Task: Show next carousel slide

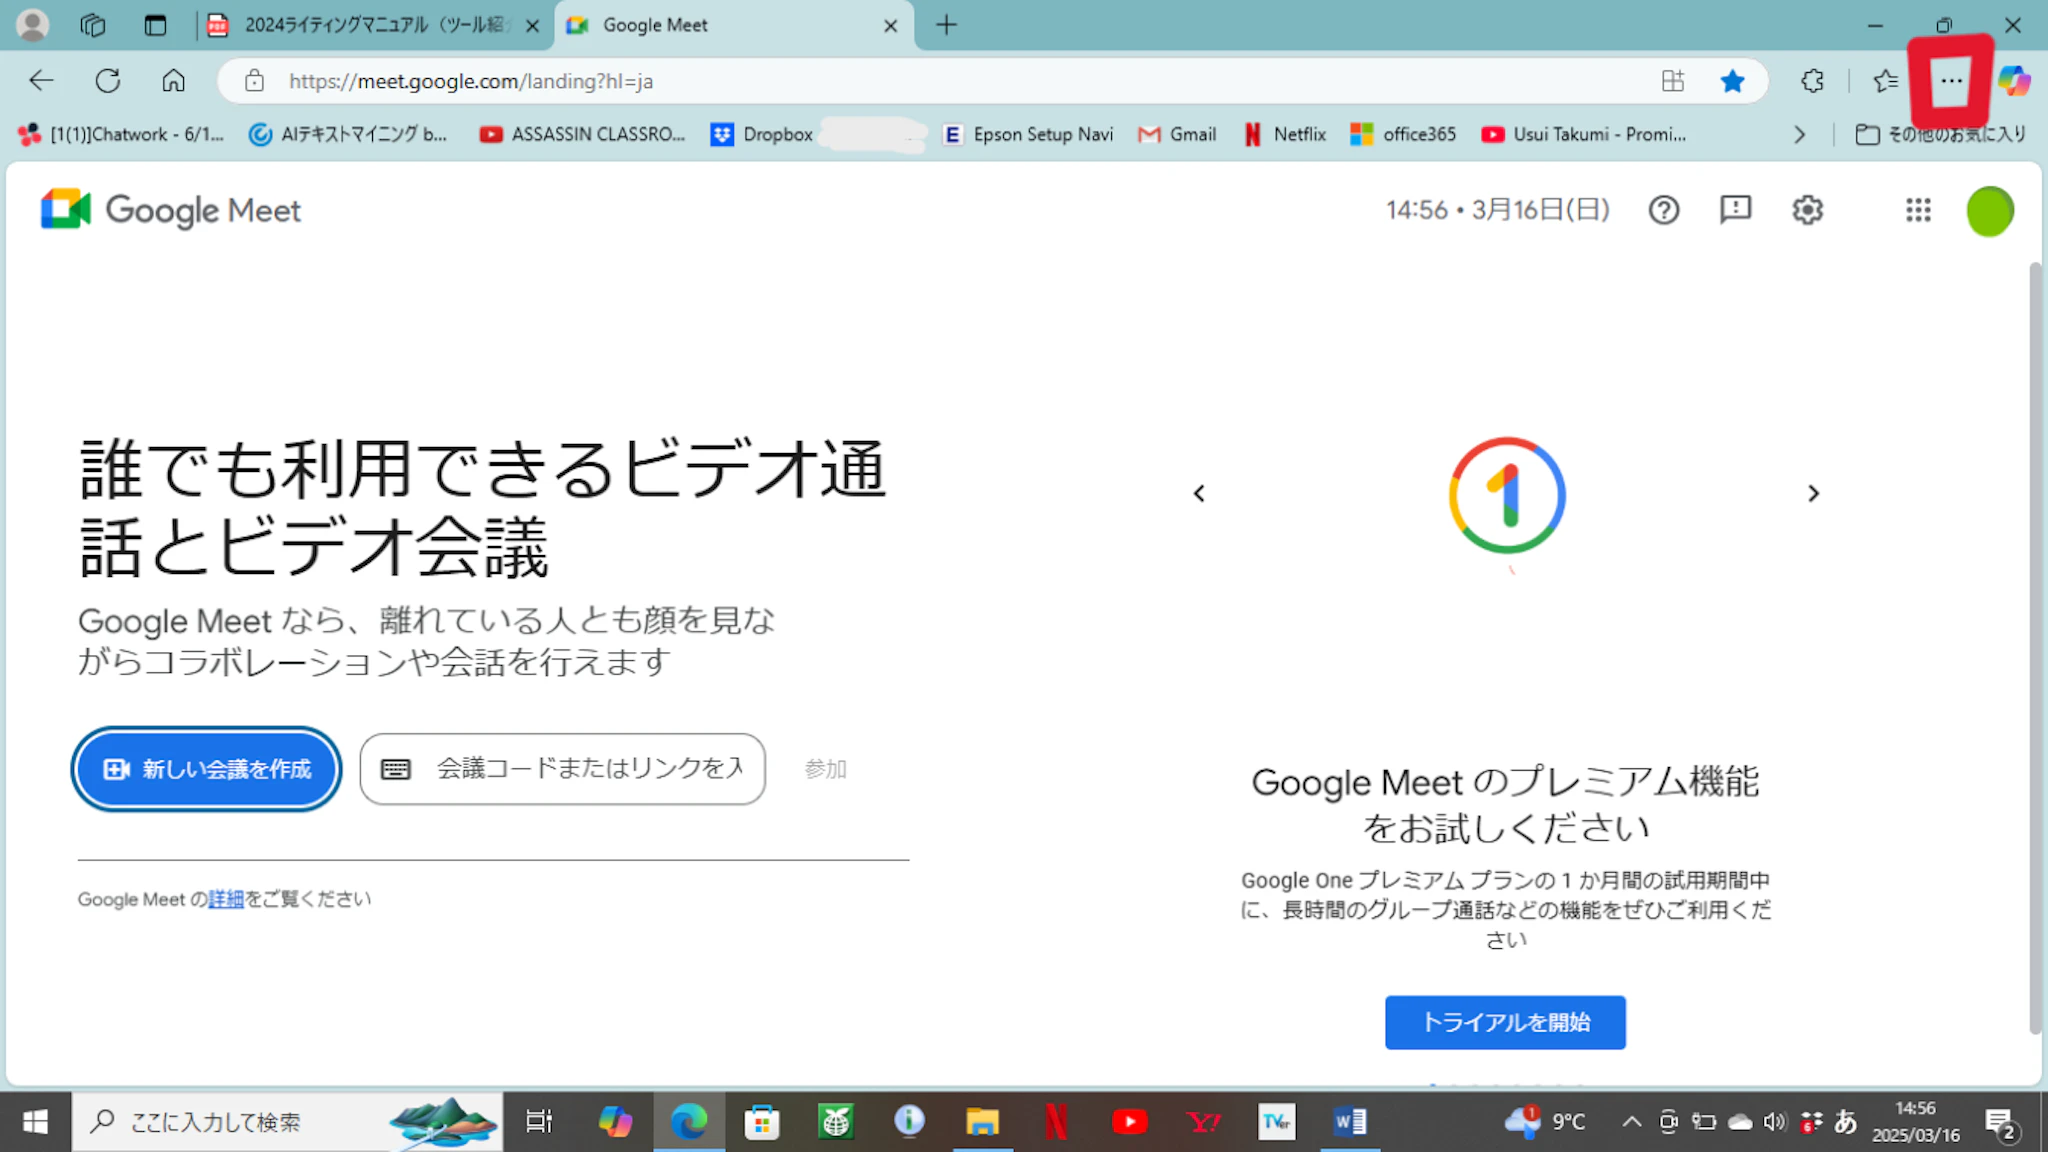Action: pos(1813,494)
